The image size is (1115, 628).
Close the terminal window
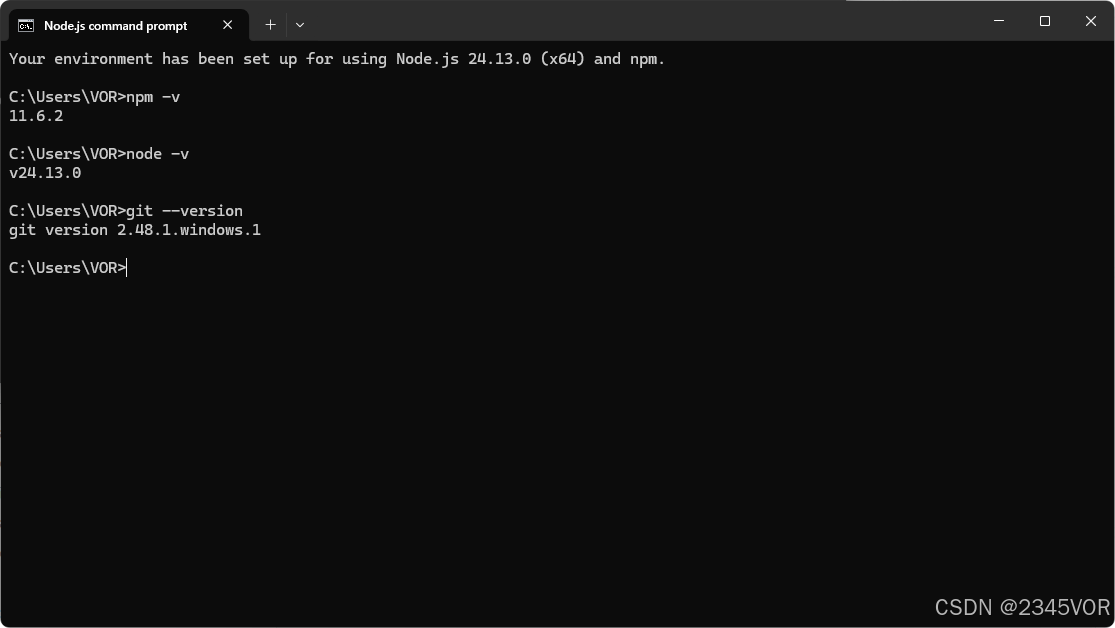click(1091, 21)
